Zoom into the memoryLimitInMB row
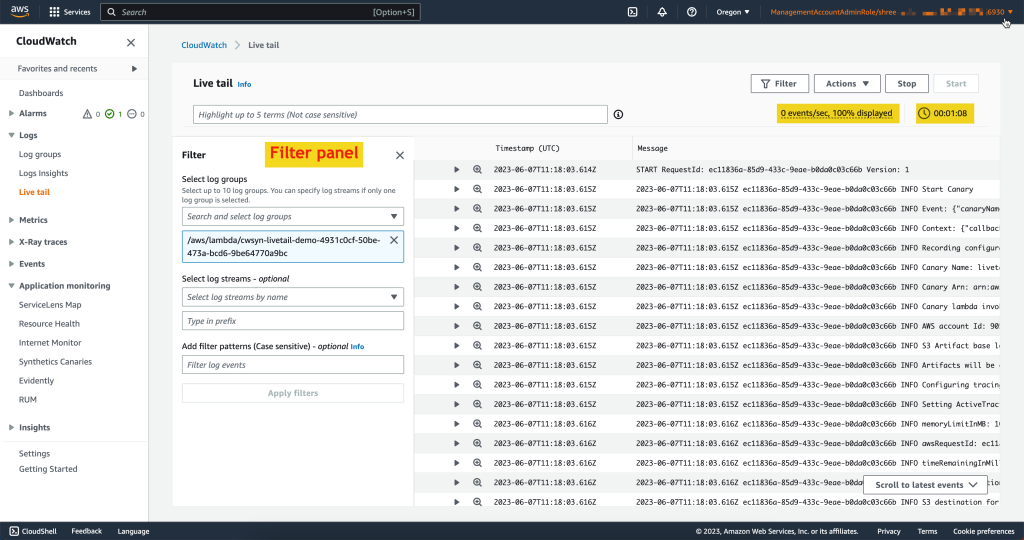This screenshot has height=540, width=1024. 477,424
